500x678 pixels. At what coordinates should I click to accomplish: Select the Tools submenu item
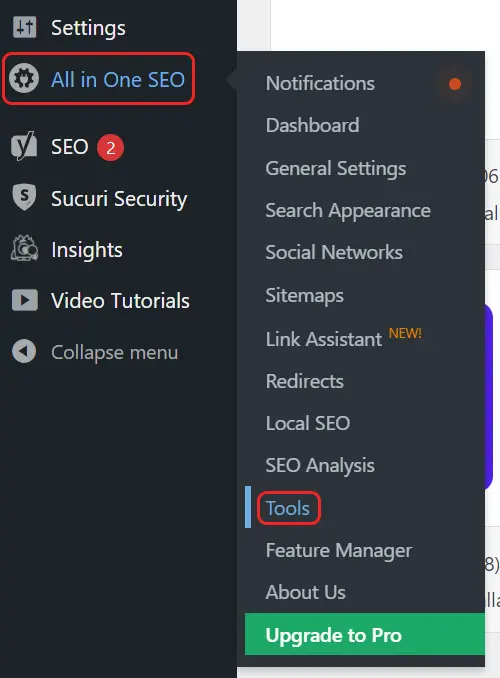288,508
